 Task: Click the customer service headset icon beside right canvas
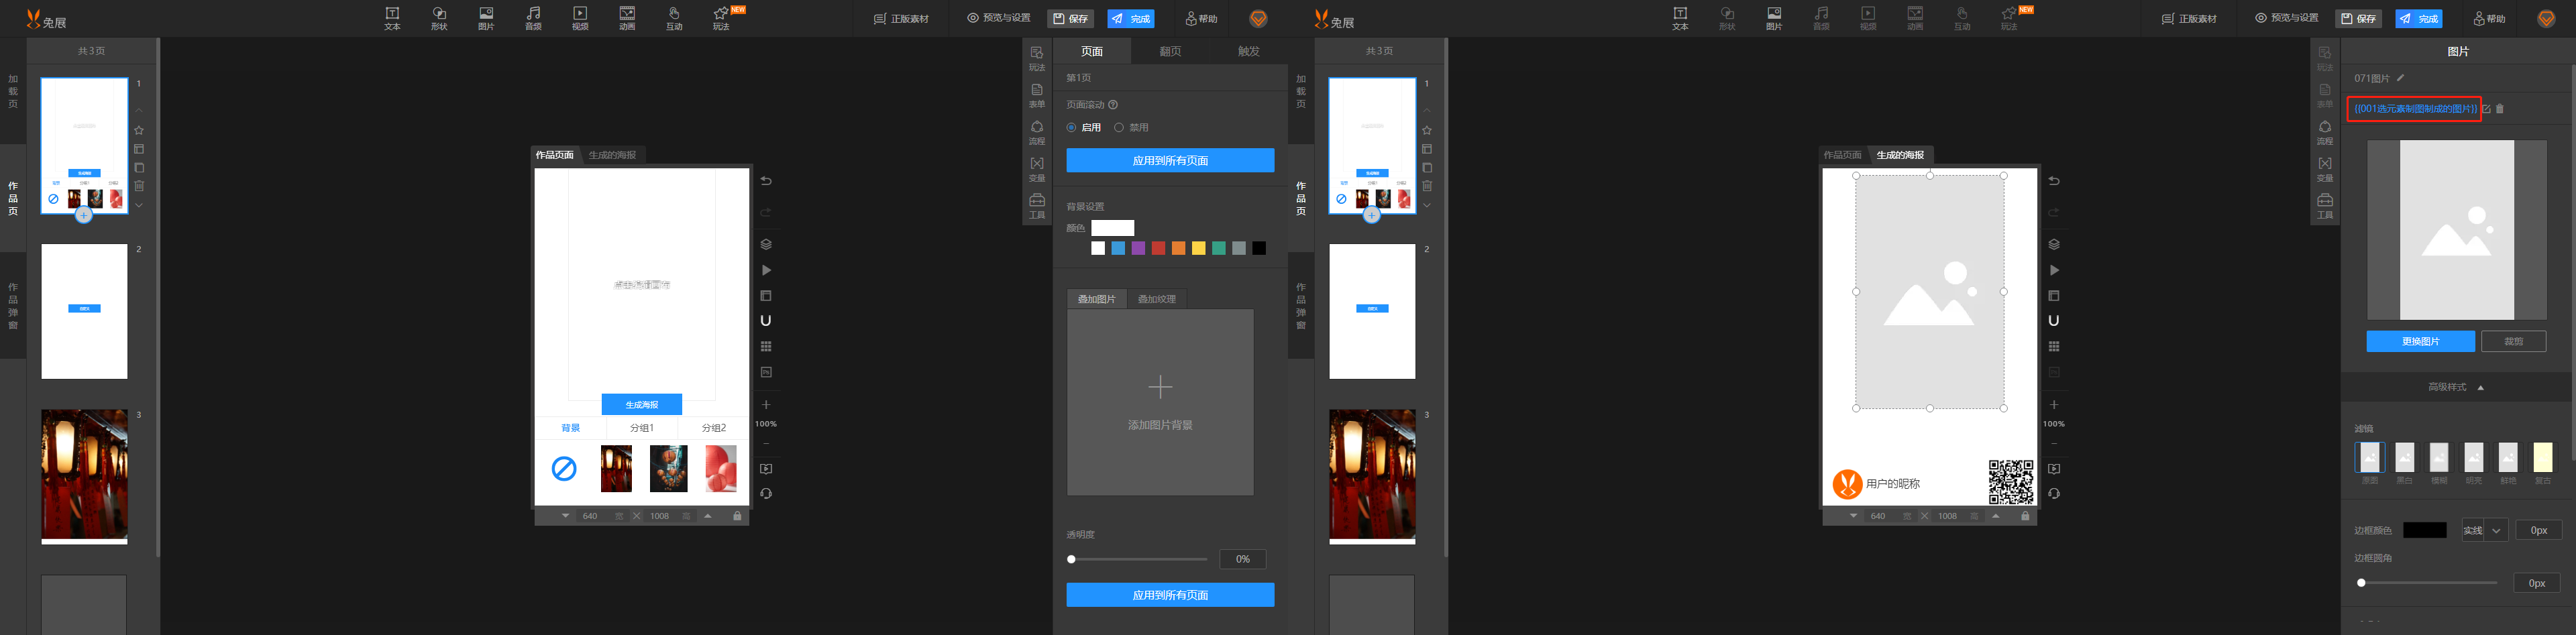tap(2054, 493)
